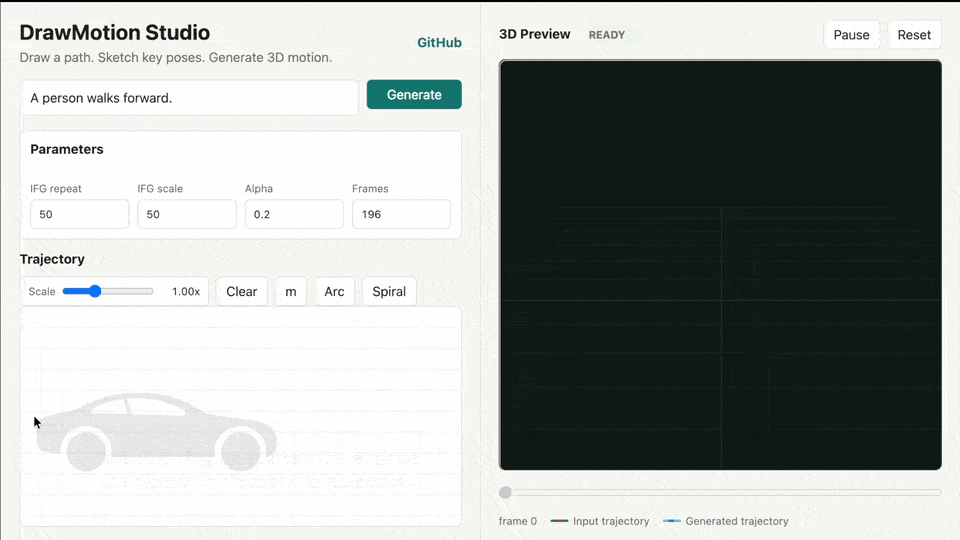Image resolution: width=960 pixels, height=540 pixels.
Task: Click the Trajectory section heading
Action: click(52, 259)
